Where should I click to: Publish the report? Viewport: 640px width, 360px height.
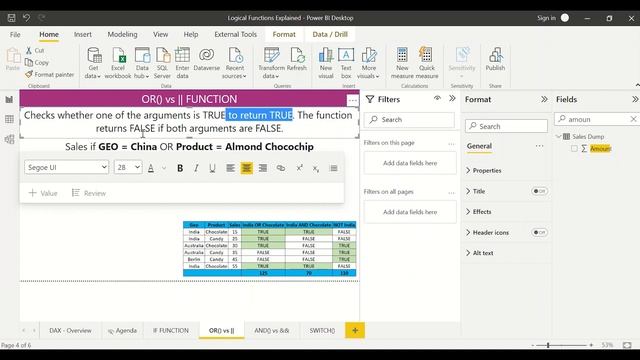[496, 59]
